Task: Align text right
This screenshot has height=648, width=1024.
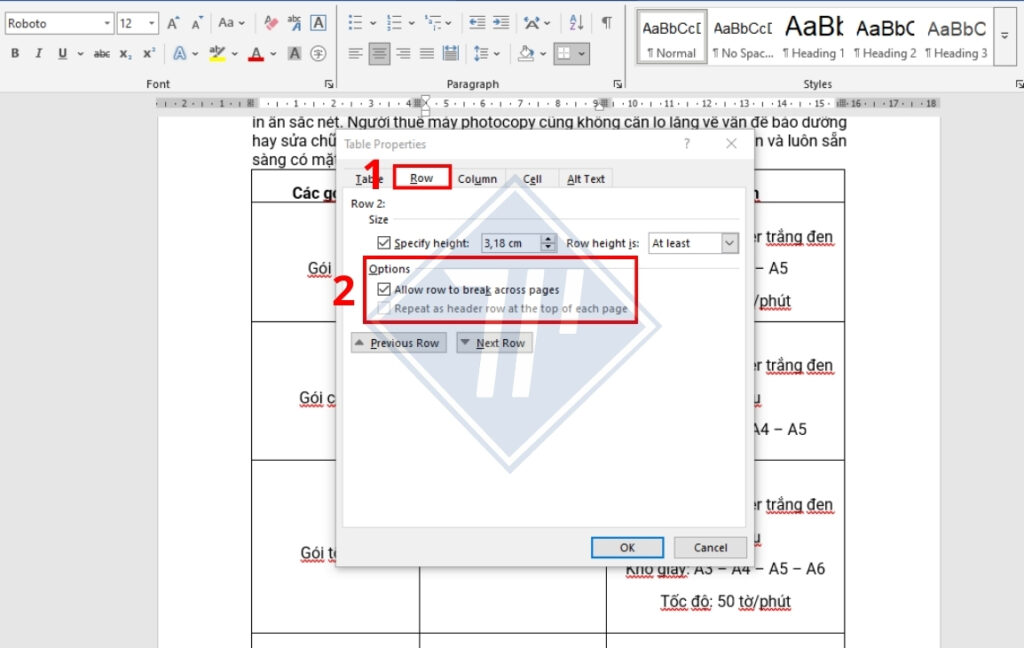Action: 404,54
